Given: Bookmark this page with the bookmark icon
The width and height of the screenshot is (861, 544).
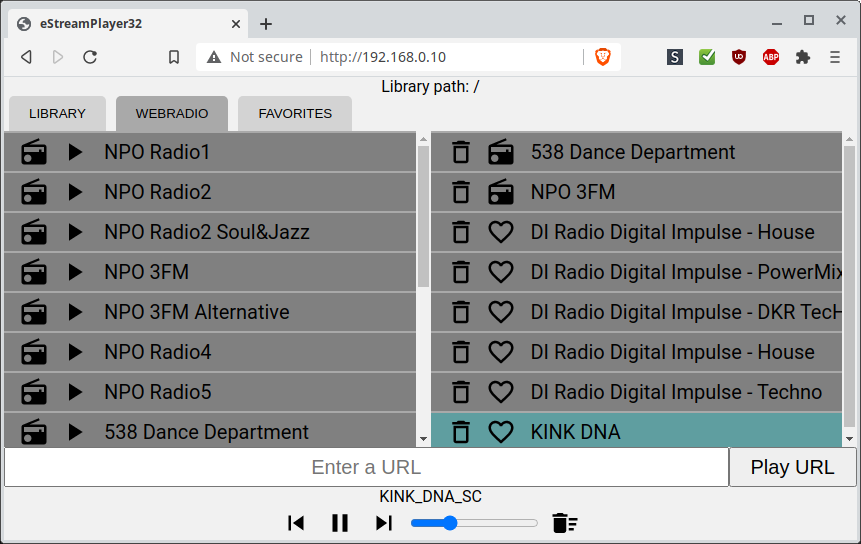Looking at the screenshot, I should [x=174, y=57].
